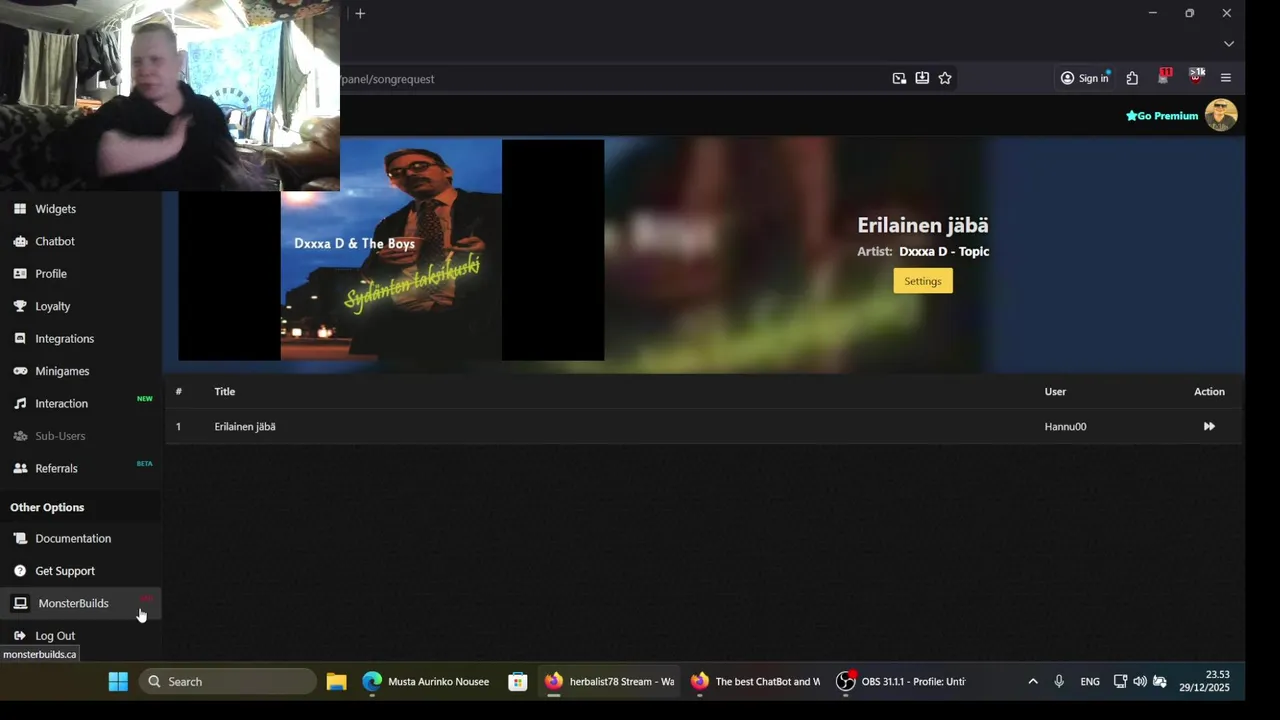The width and height of the screenshot is (1280, 720).
Task: Open Microsoft Store from the taskbar
Action: point(517,682)
